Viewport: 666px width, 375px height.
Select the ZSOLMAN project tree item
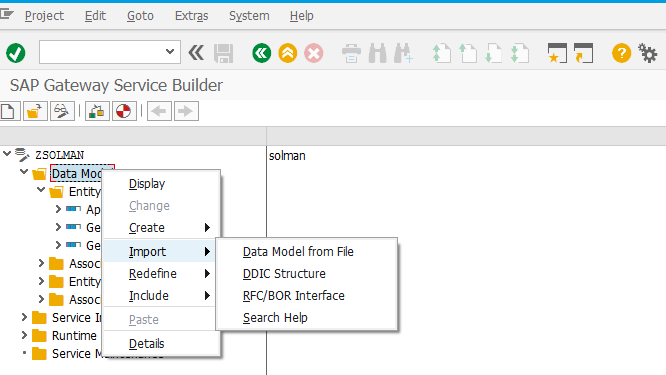[x=59, y=155]
